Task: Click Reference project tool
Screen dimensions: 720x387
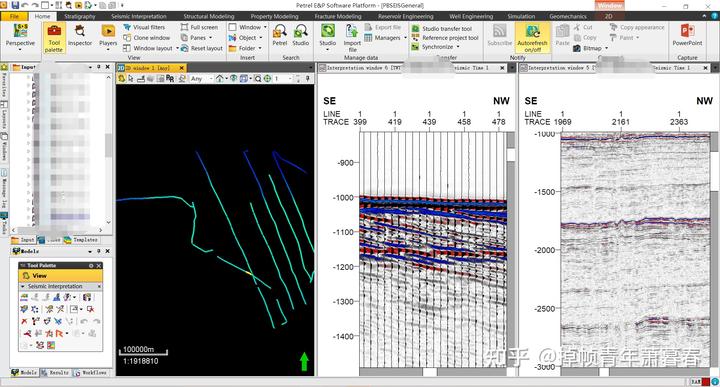Action: click(x=445, y=38)
